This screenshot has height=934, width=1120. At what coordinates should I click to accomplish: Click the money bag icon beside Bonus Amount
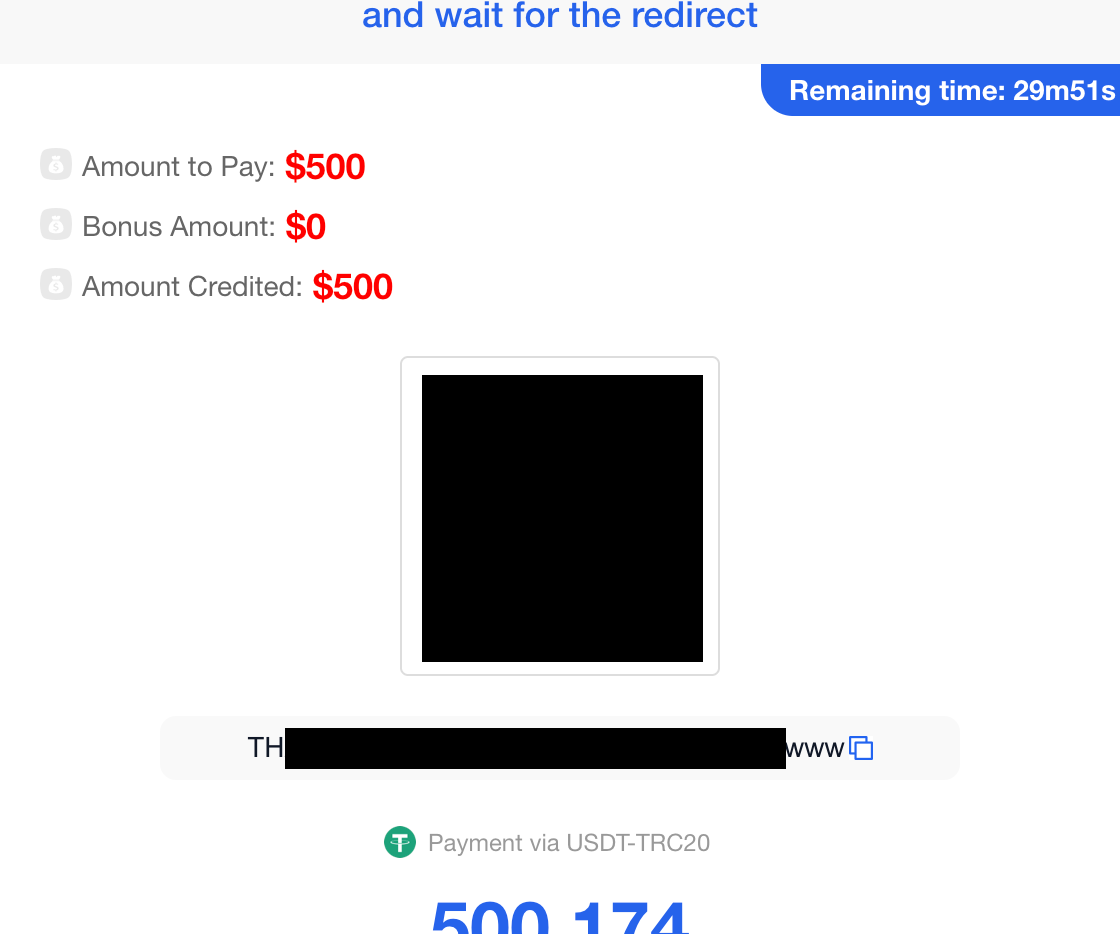[x=56, y=224]
